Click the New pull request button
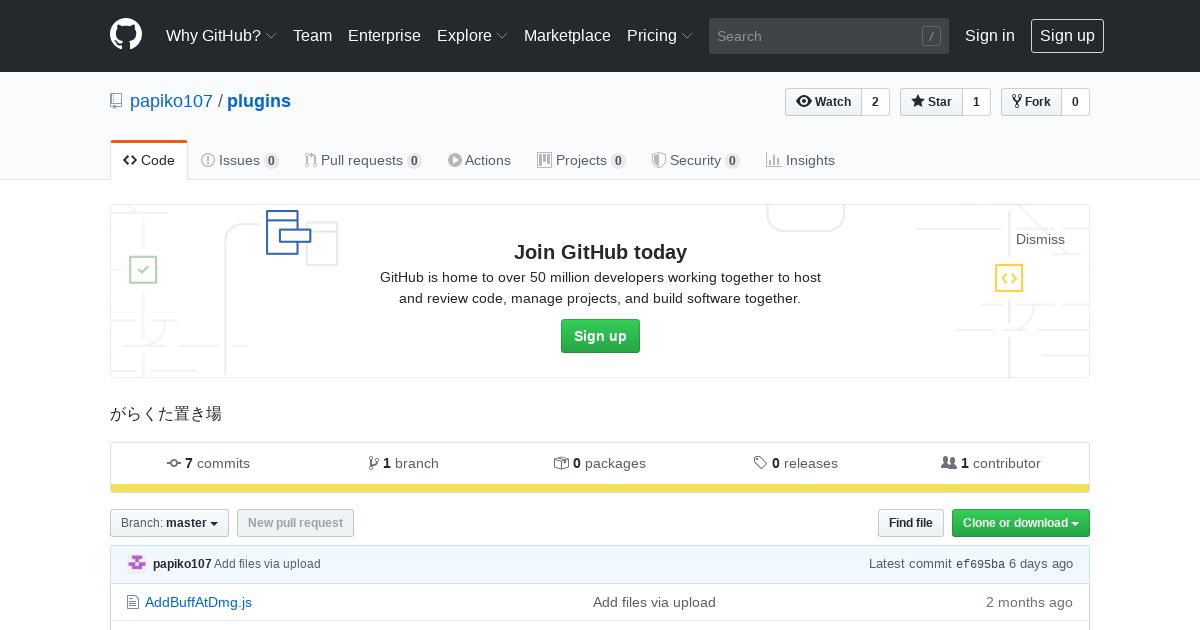This screenshot has height=630, width=1200. pos(295,523)
